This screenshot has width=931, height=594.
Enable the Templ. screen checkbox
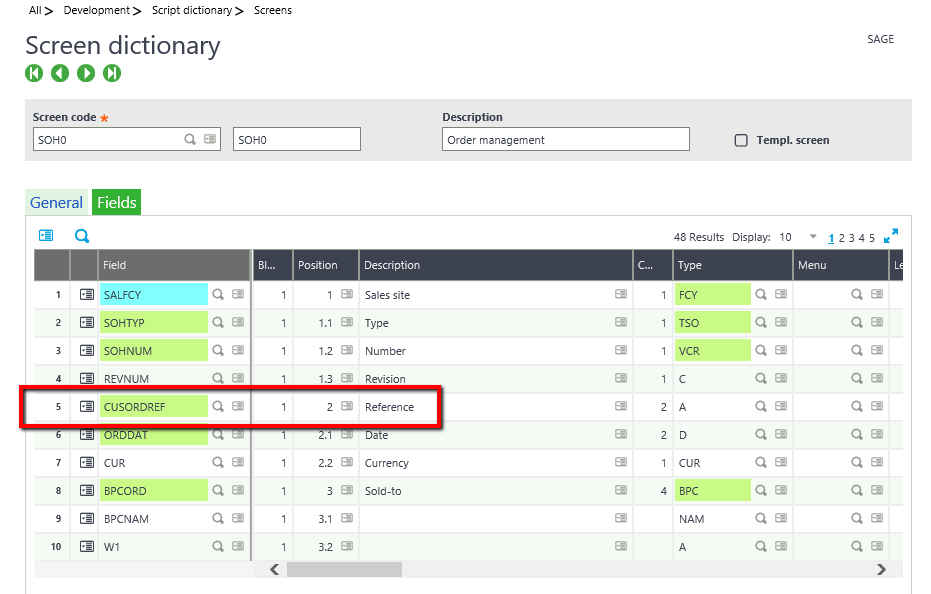pyautogui.click(x=741, y=140)
